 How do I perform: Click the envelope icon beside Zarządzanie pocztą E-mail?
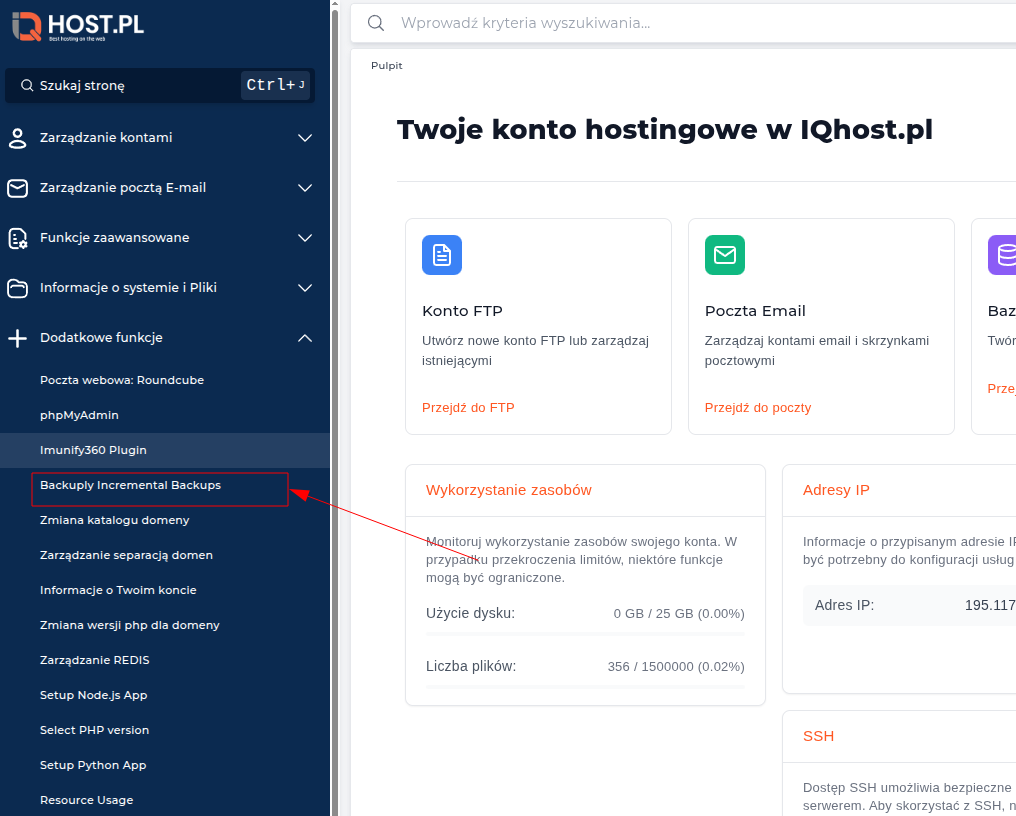(x=17, y=187)
